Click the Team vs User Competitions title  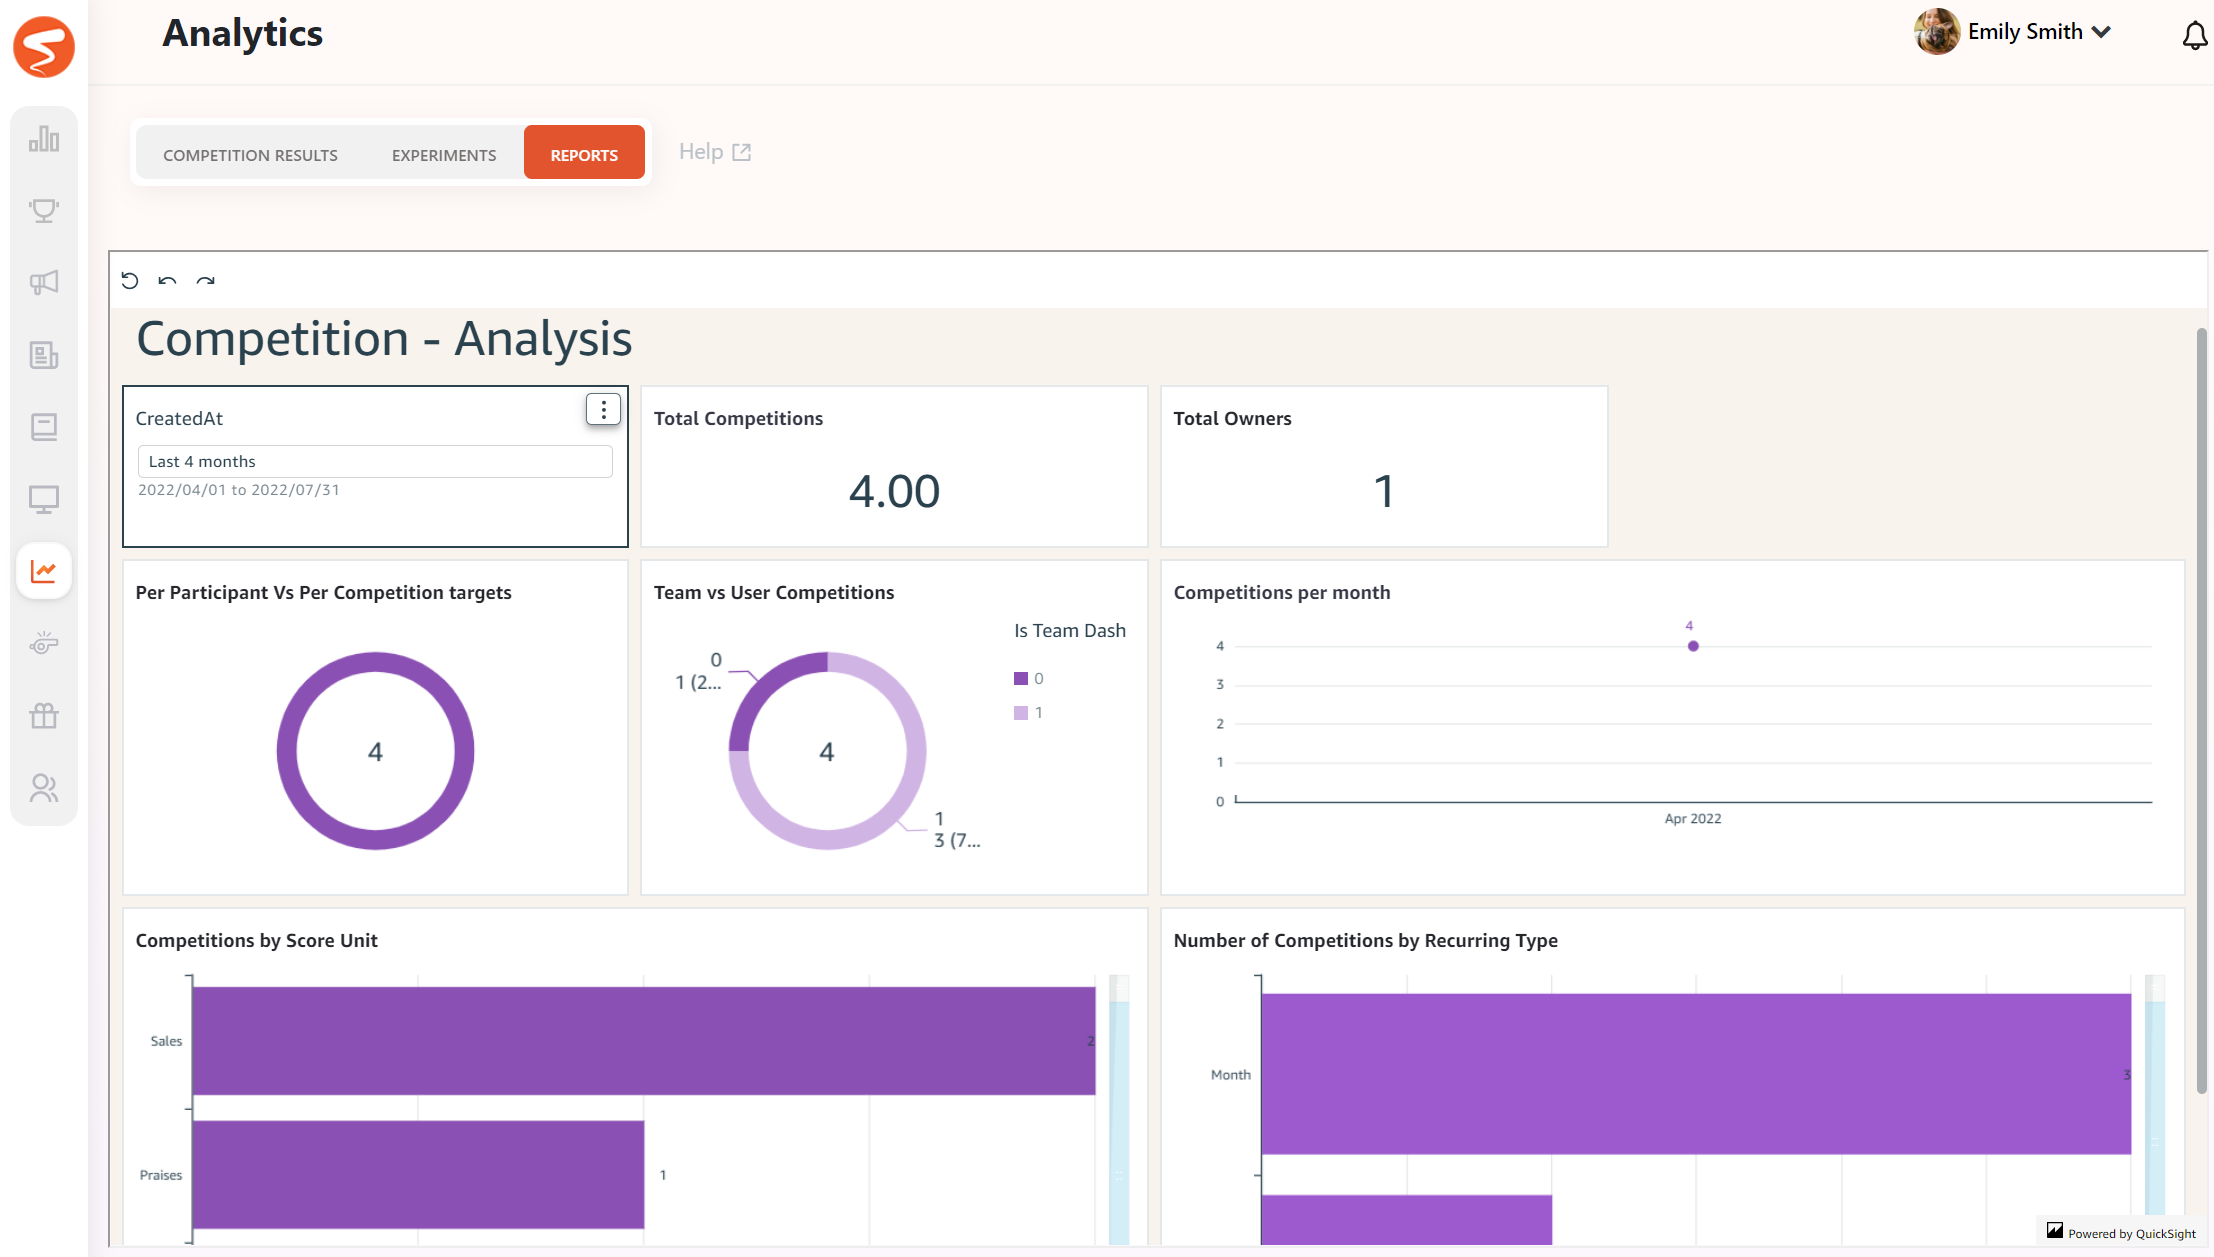click(774, 592)
